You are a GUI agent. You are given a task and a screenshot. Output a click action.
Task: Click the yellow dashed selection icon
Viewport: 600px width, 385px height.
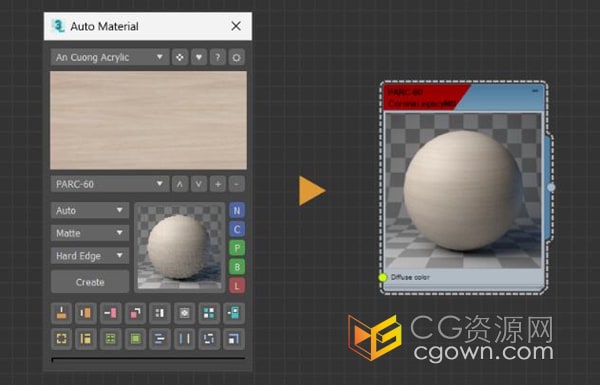[61, 339]
